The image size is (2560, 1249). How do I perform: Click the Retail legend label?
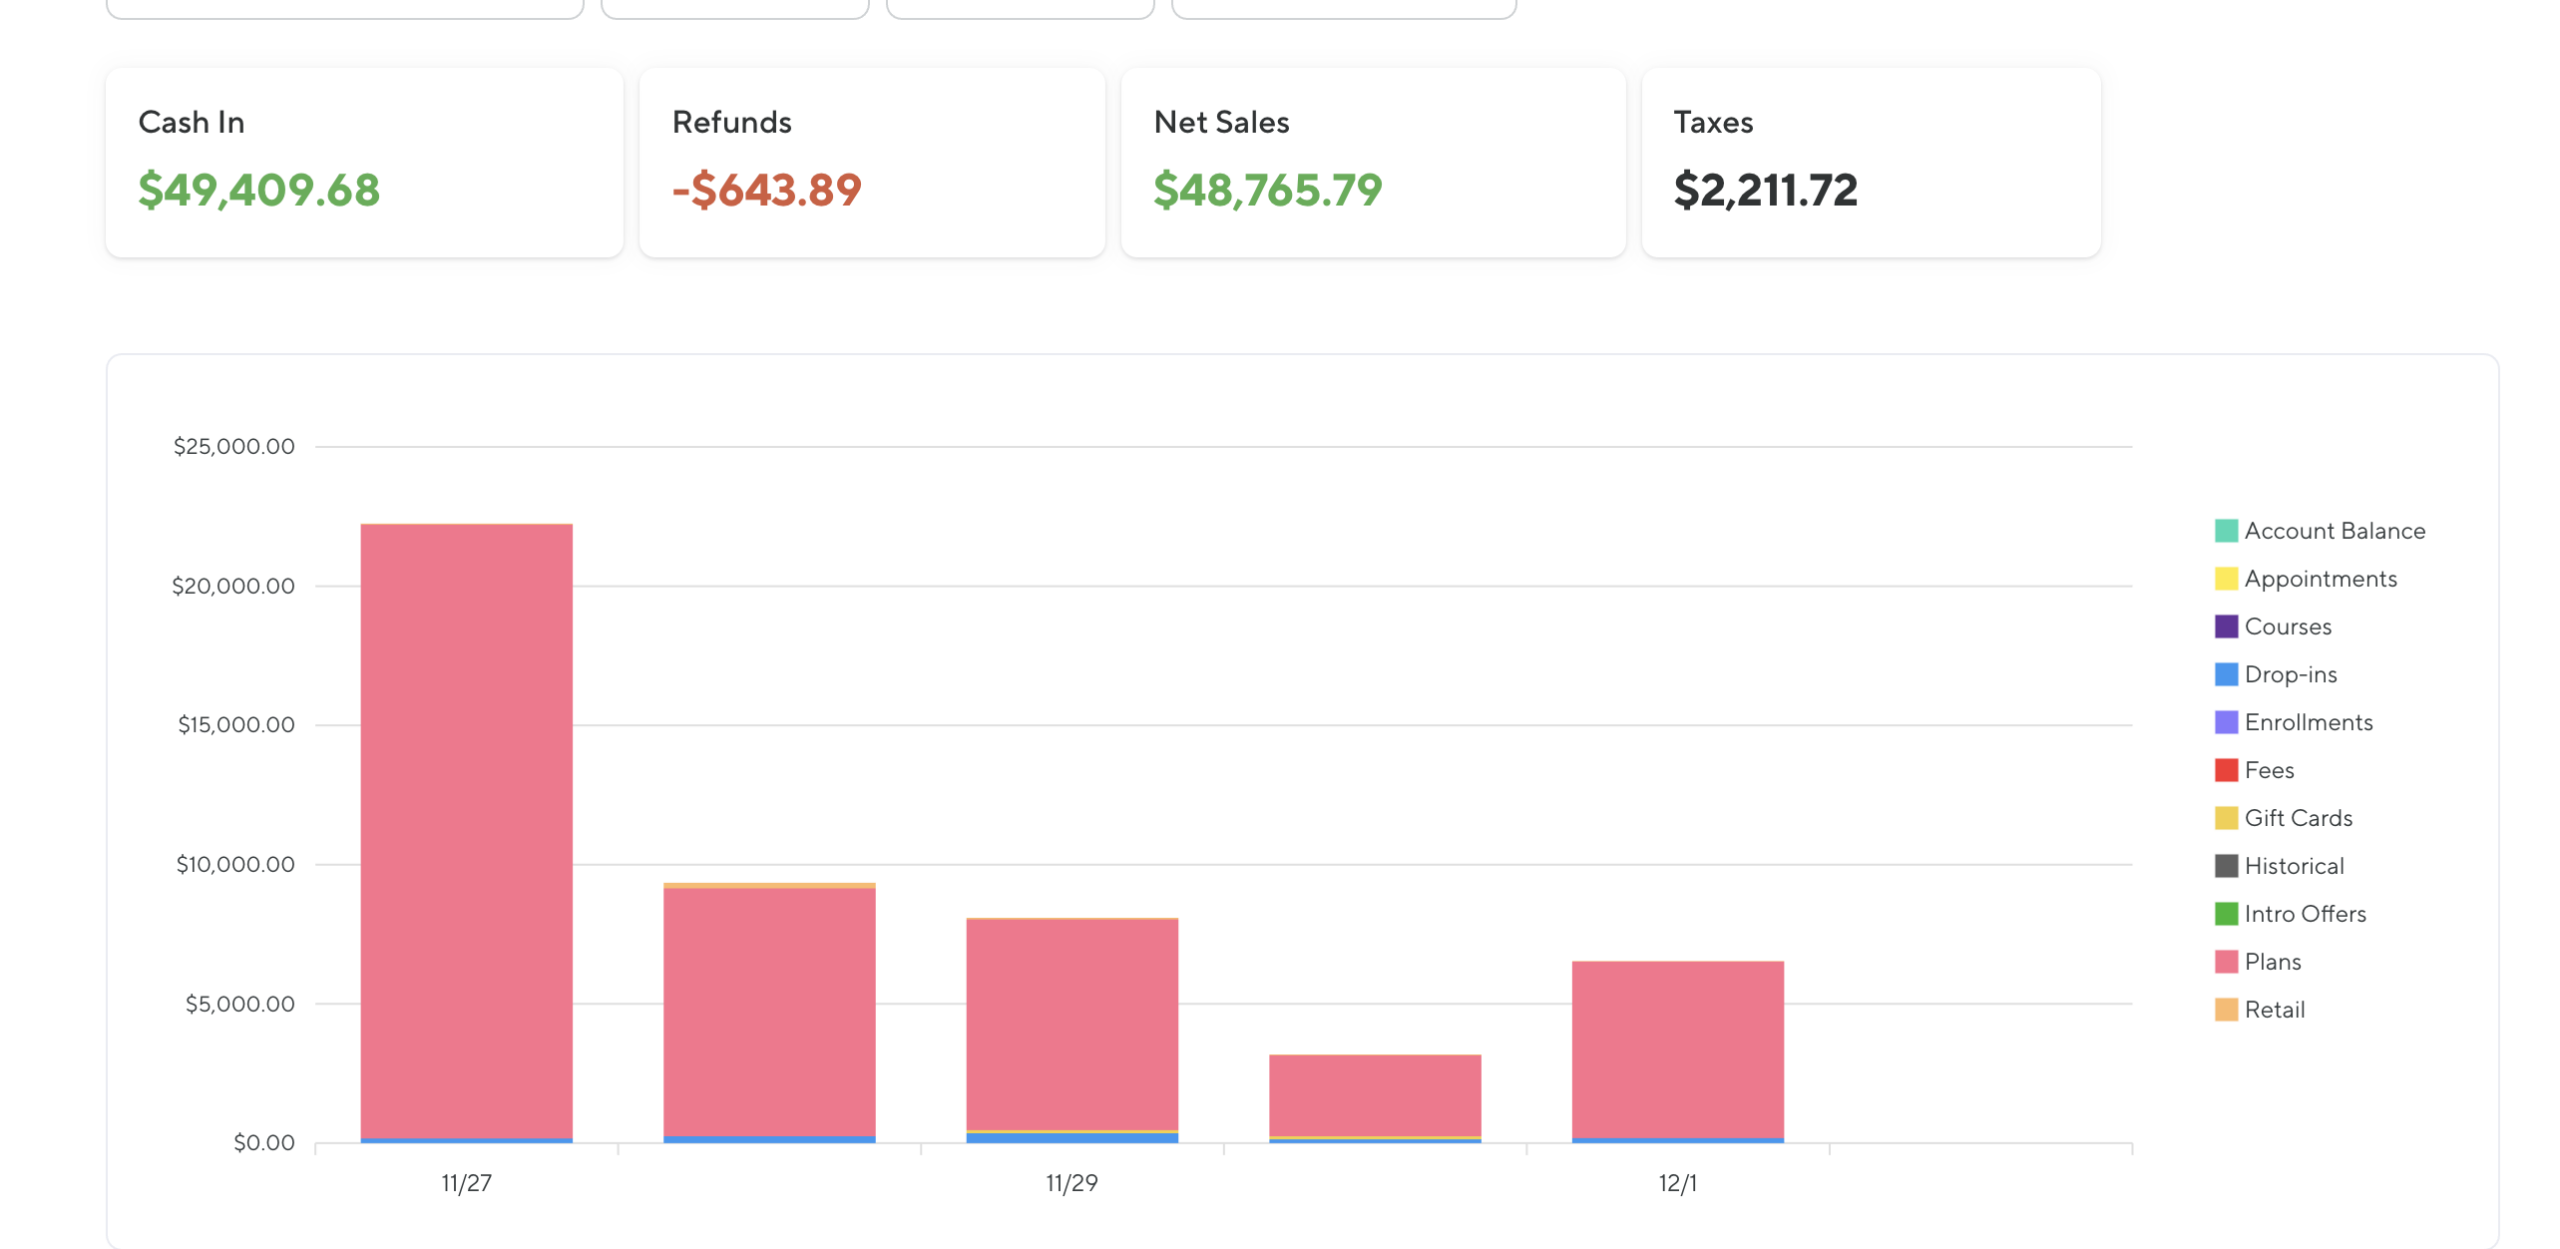2274,1010
